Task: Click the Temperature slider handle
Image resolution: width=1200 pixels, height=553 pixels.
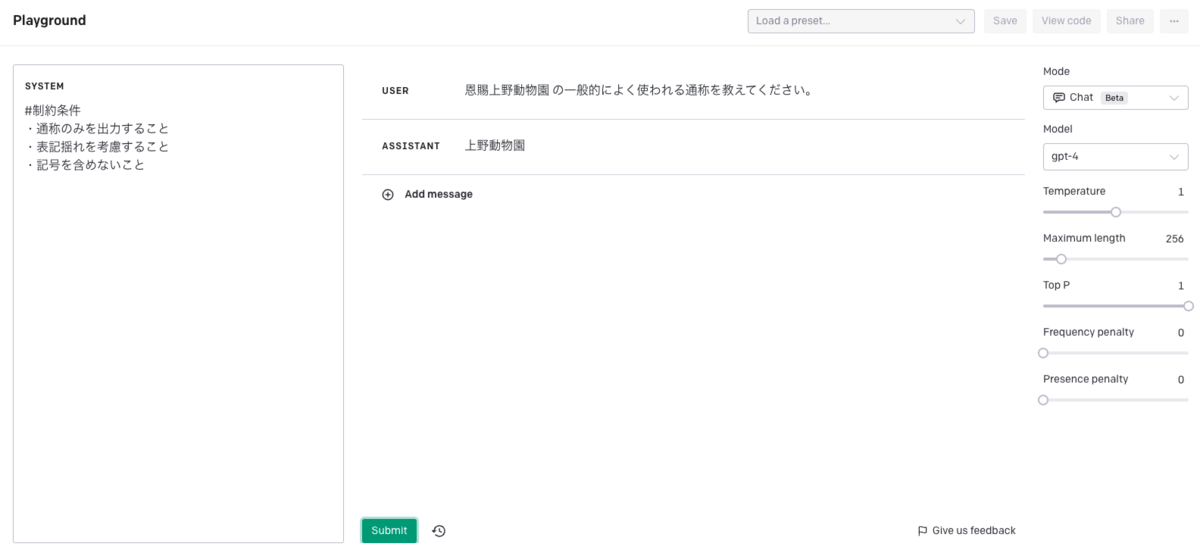Action: (x=1116, y=212)
